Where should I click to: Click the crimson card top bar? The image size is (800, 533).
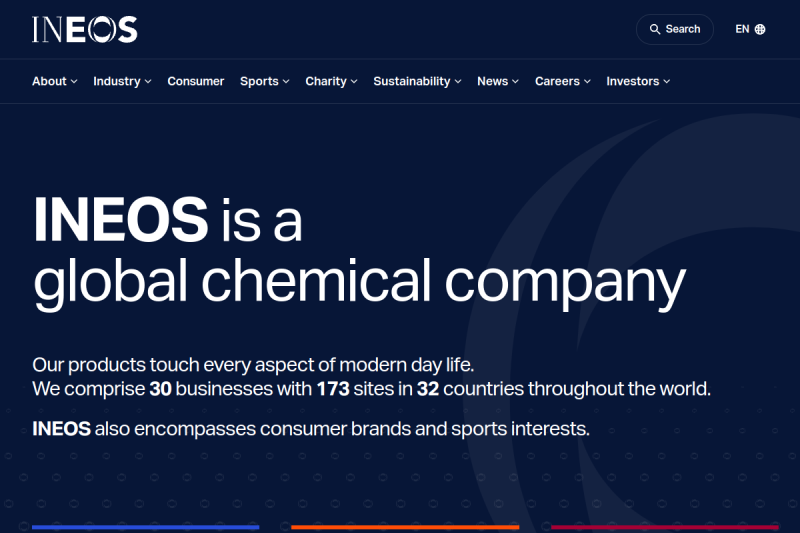click(665, 527)
